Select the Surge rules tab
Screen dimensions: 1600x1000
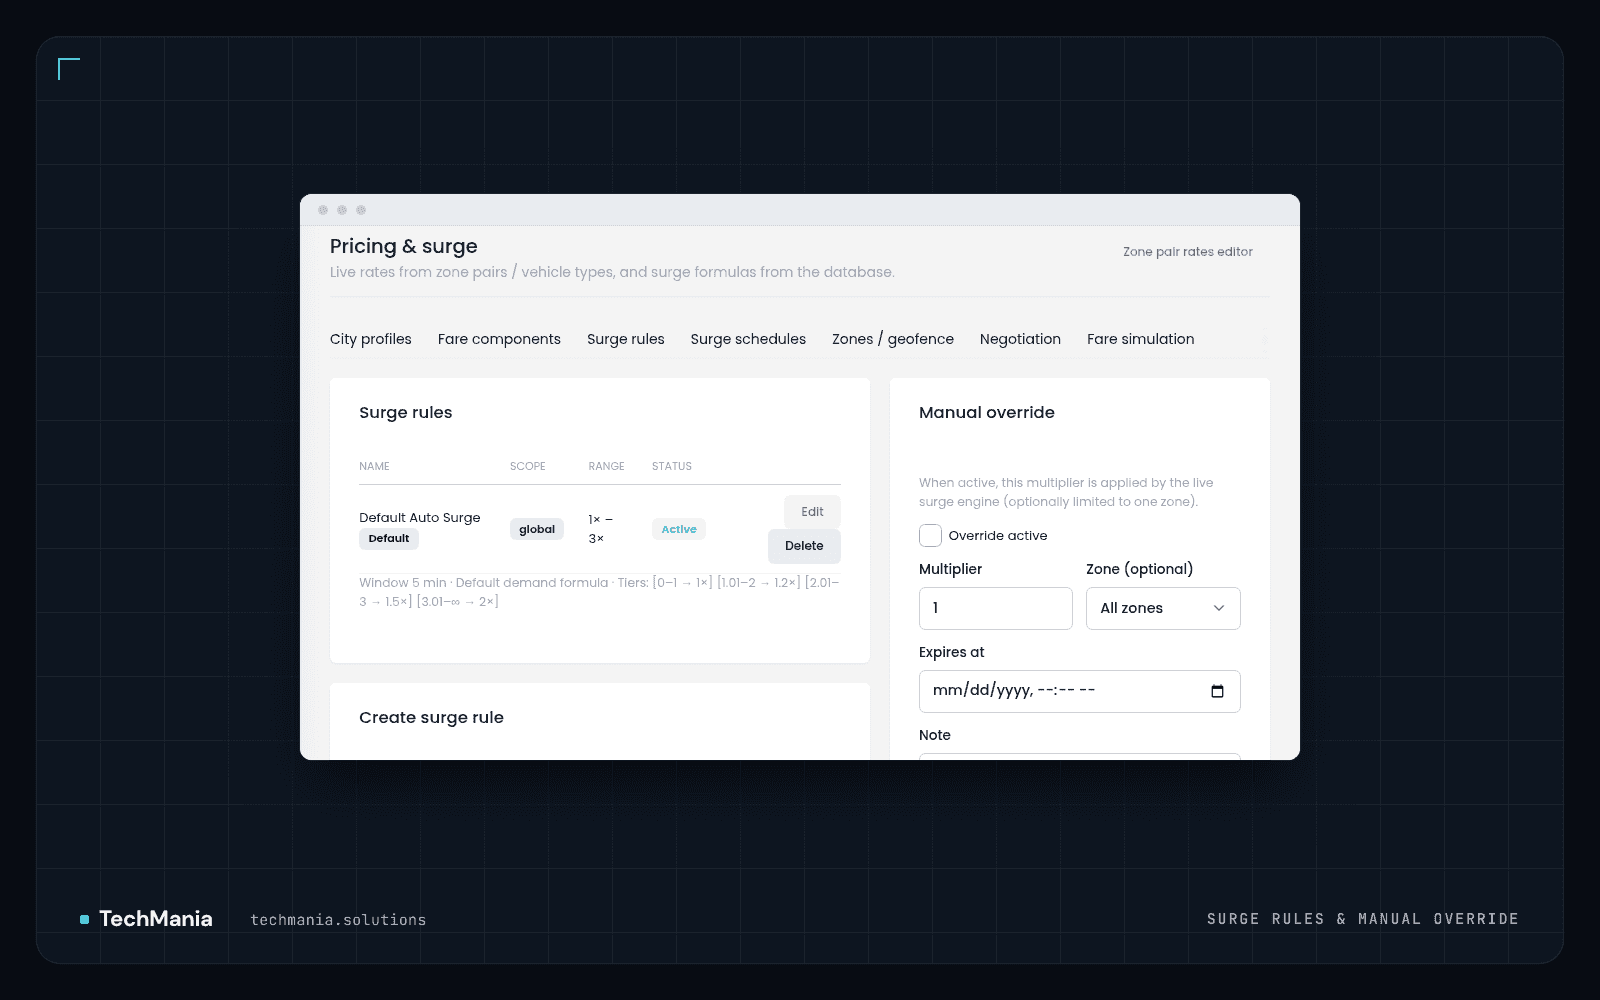click(626, 339)
